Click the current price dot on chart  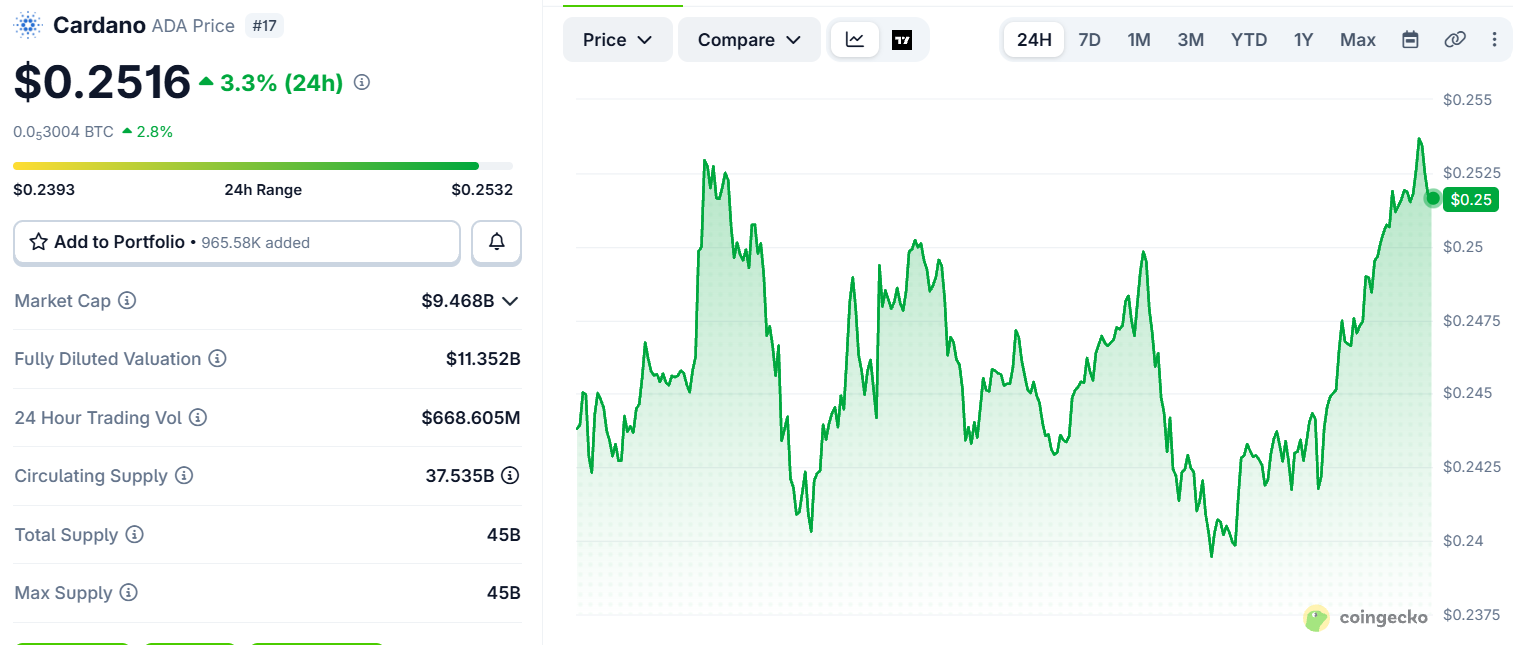pos(1432,199)
